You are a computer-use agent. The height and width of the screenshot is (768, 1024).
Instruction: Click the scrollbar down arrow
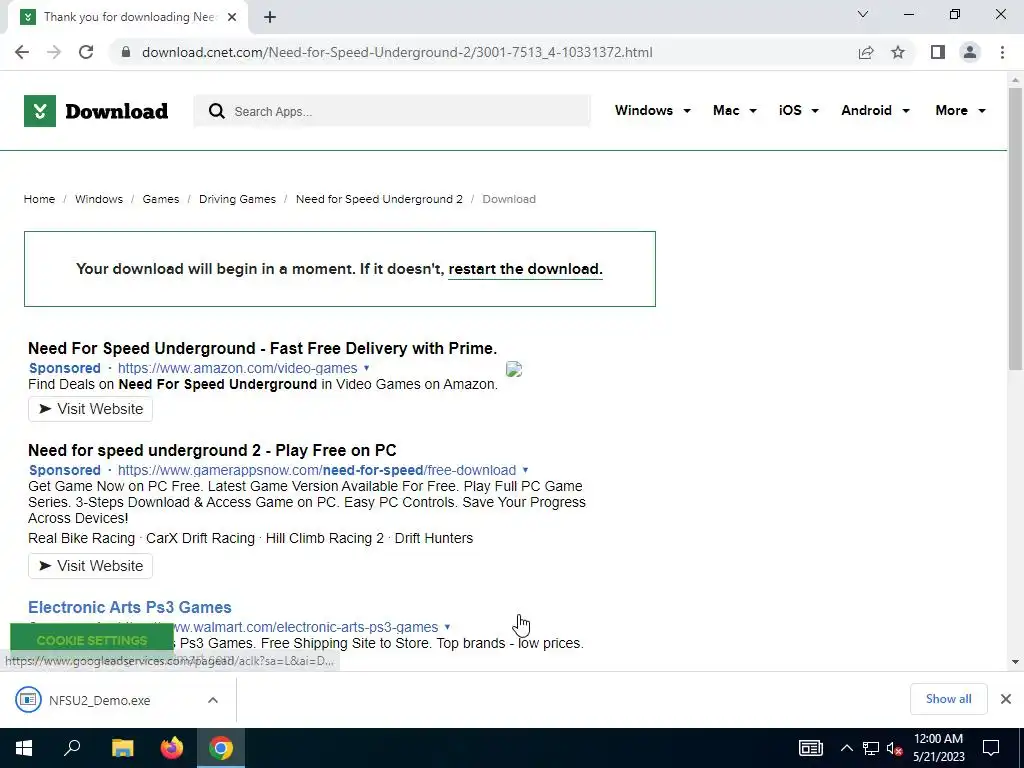coord(1015,662)
